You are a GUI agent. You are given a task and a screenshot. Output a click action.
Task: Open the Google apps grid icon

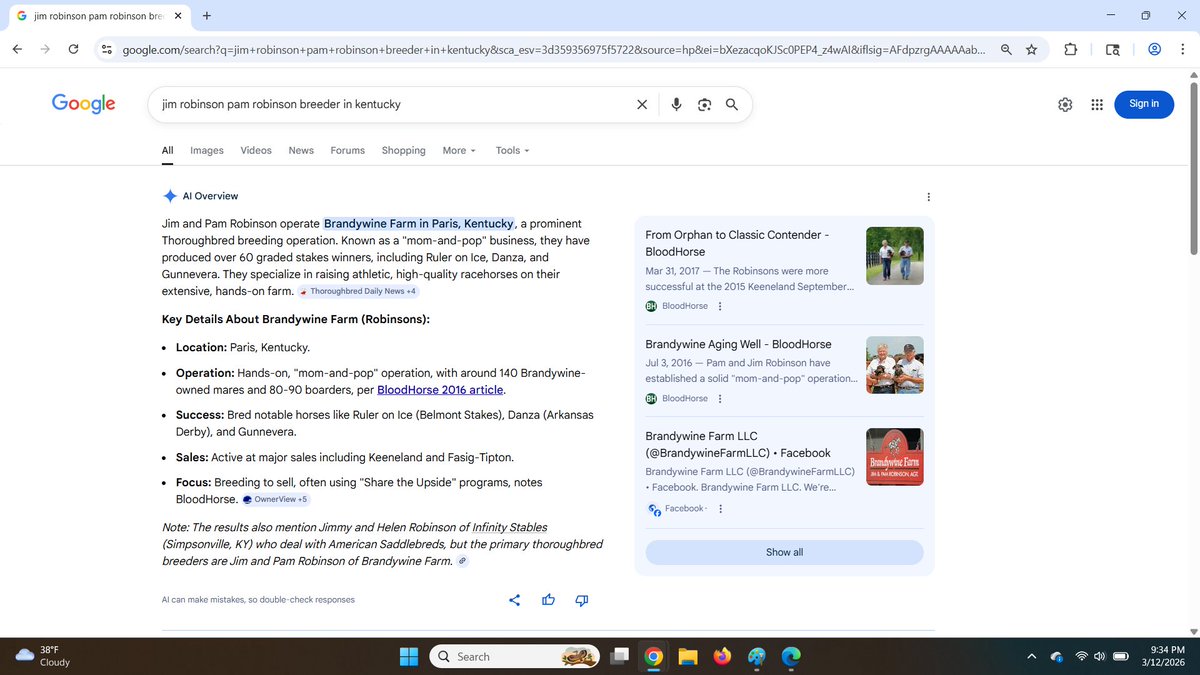tap(1097, 104)
